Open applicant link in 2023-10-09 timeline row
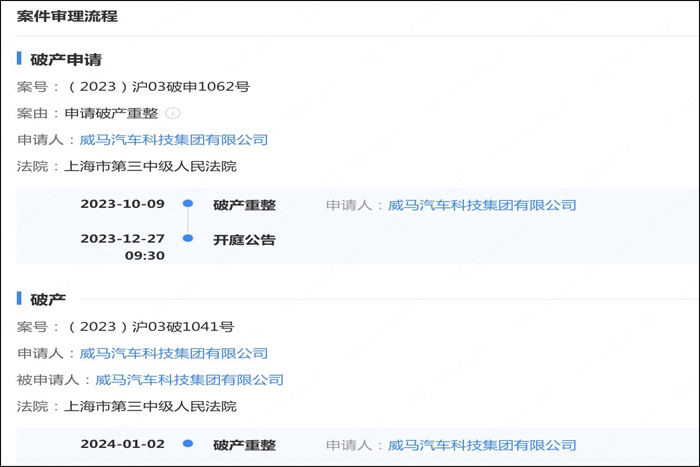The width and height of the screenshot is (700, 467). click(x=482, y=205)
